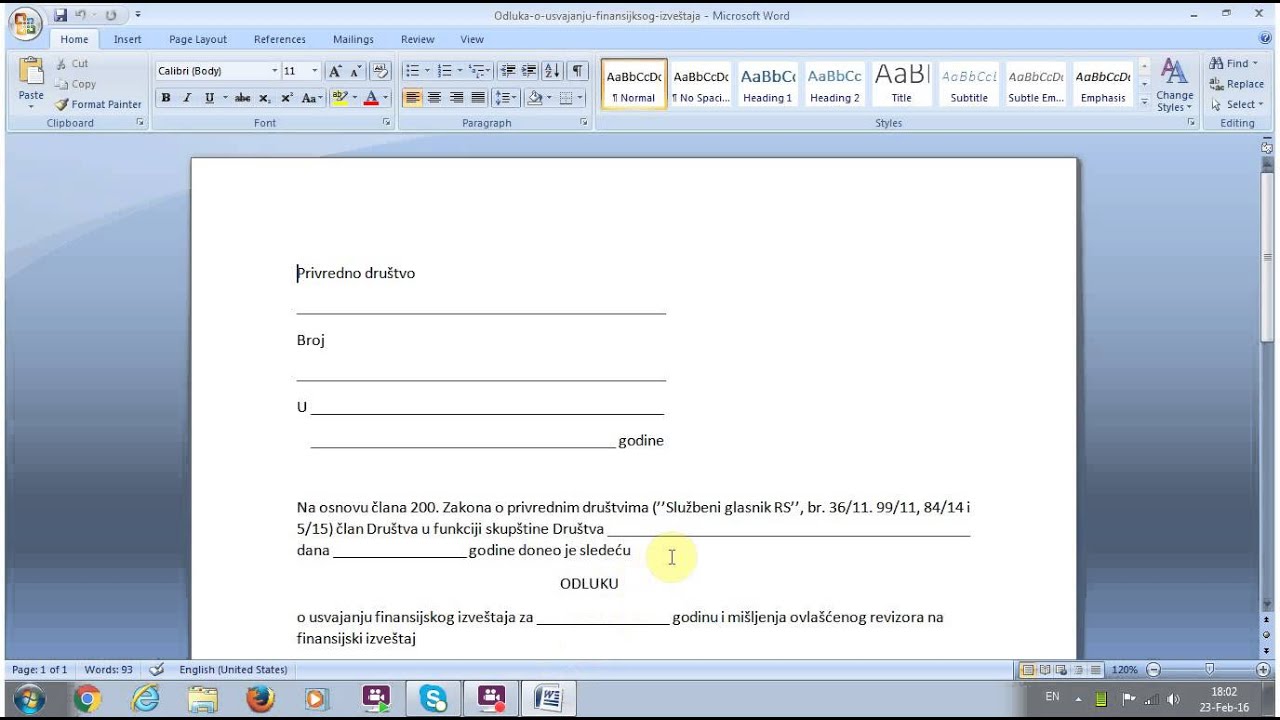Toggle Italic formatting

[187, 98]
